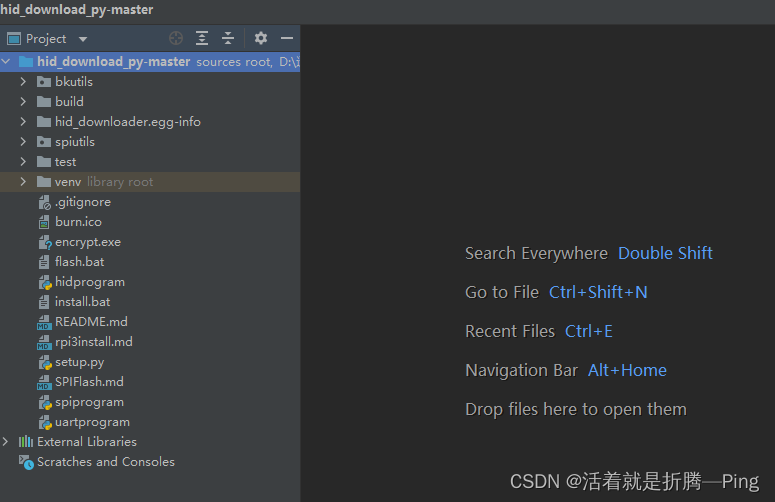Image resolution: width=775 pixels, height=502 pixels.
Task: Select the SPIFlash.md file name
Action: tap(89, 382)
